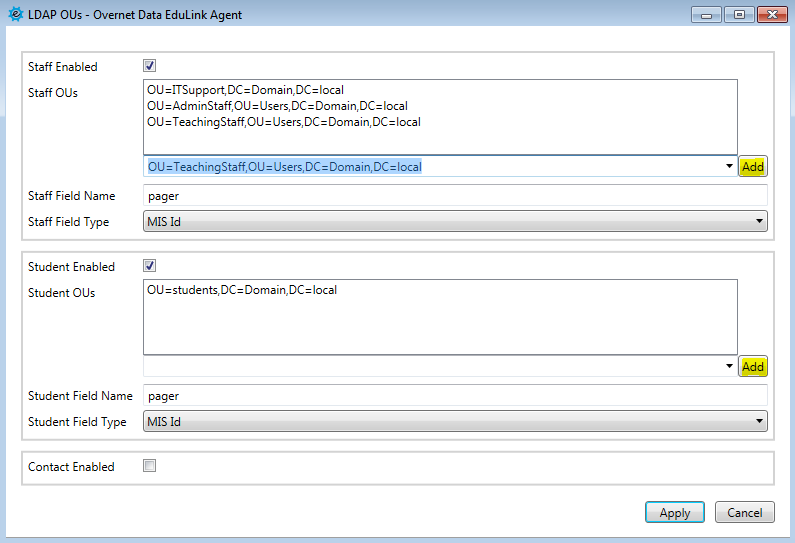Click Add button next to Staff OUs
This screenshot has height=543, width=795.
tap(753, 166)
